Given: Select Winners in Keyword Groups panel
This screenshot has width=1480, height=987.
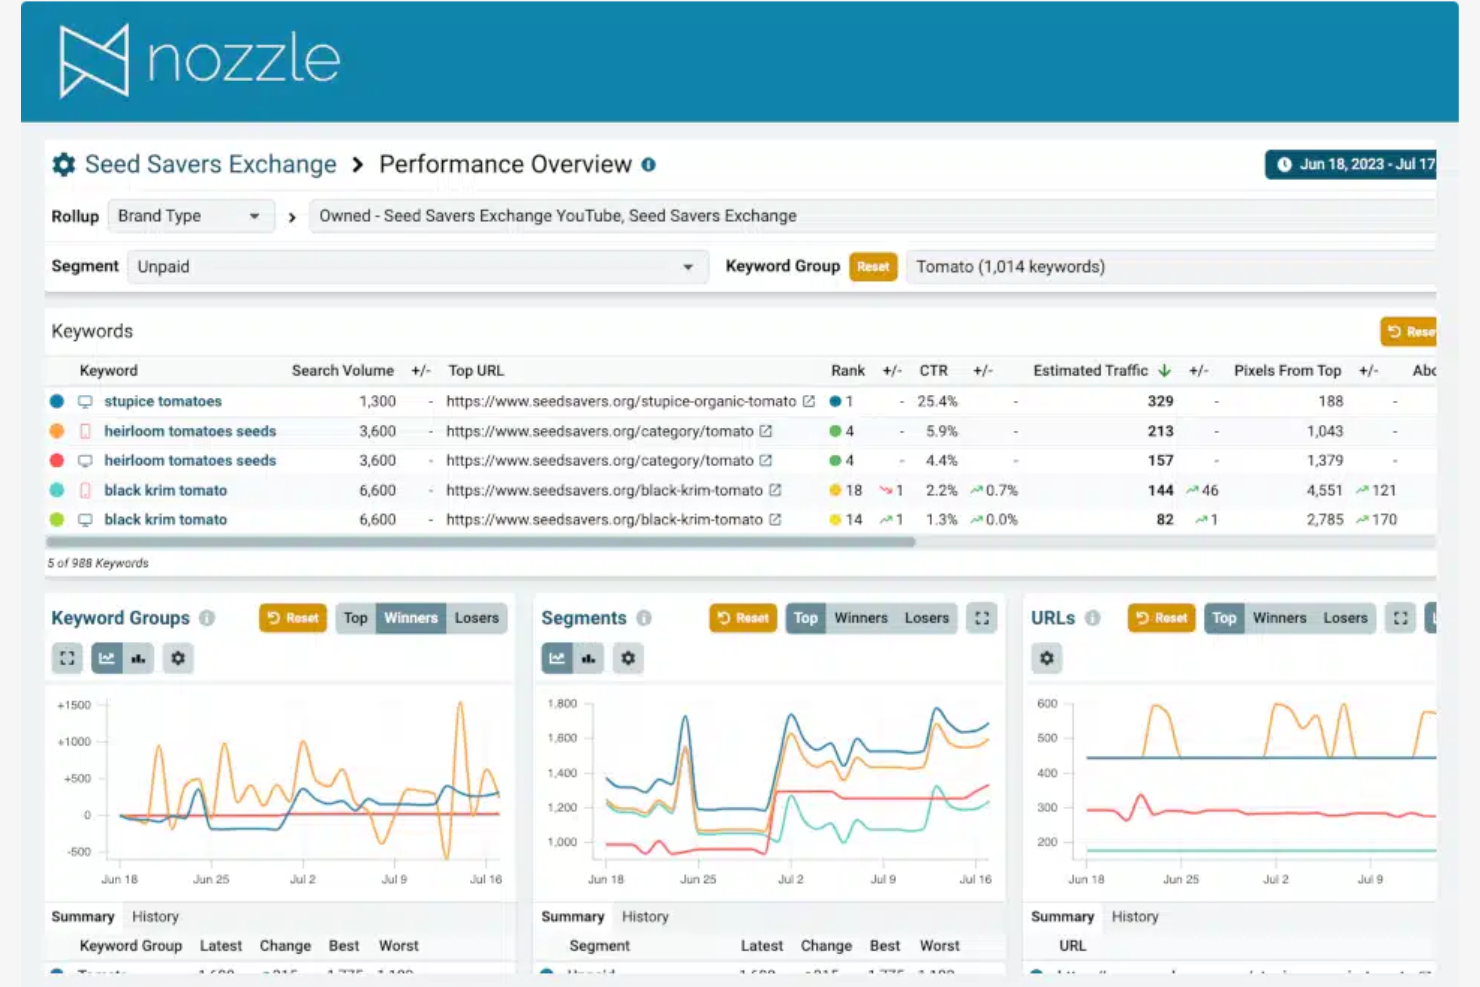Looking at the screenshot, I should 411,618.
